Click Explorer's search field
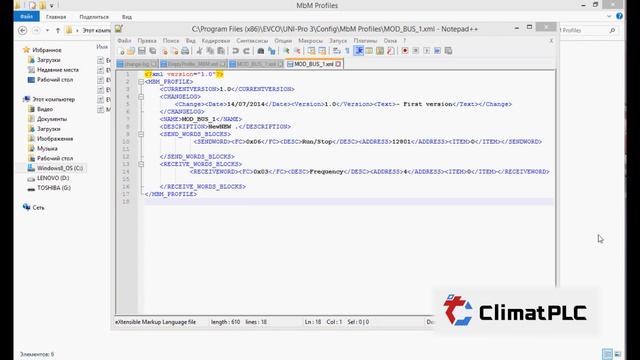Viewport: 640px width, 360px height. tap(588, 31)
